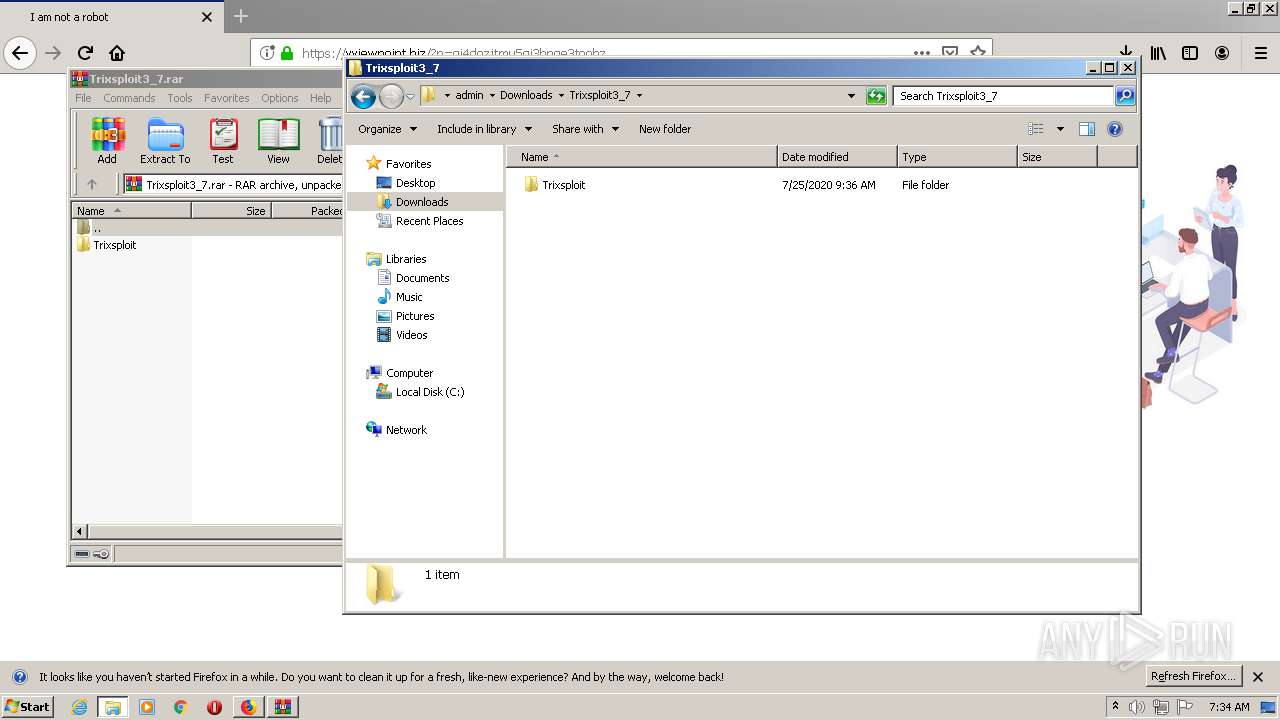Open recent pages dropdown beside the Forward button
The height and width of the screenshot is (720, 1280).
click(x=410, y=97)
